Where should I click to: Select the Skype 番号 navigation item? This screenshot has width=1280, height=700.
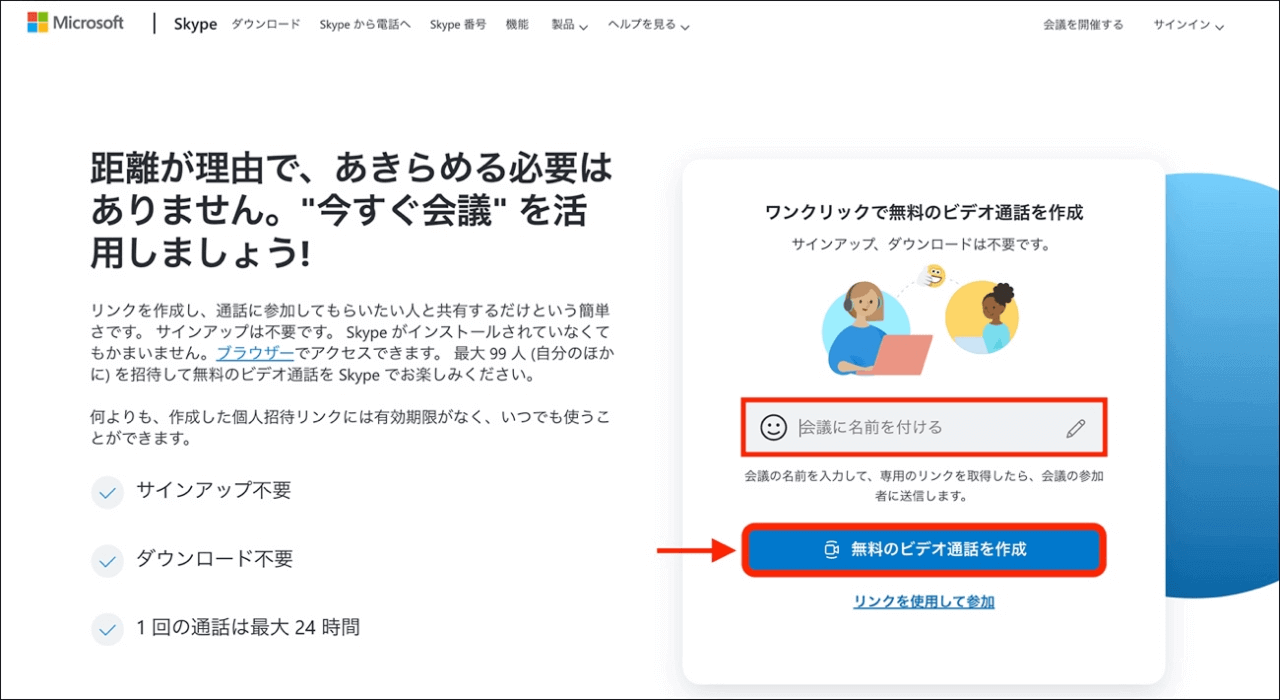(x=458, y=24)
